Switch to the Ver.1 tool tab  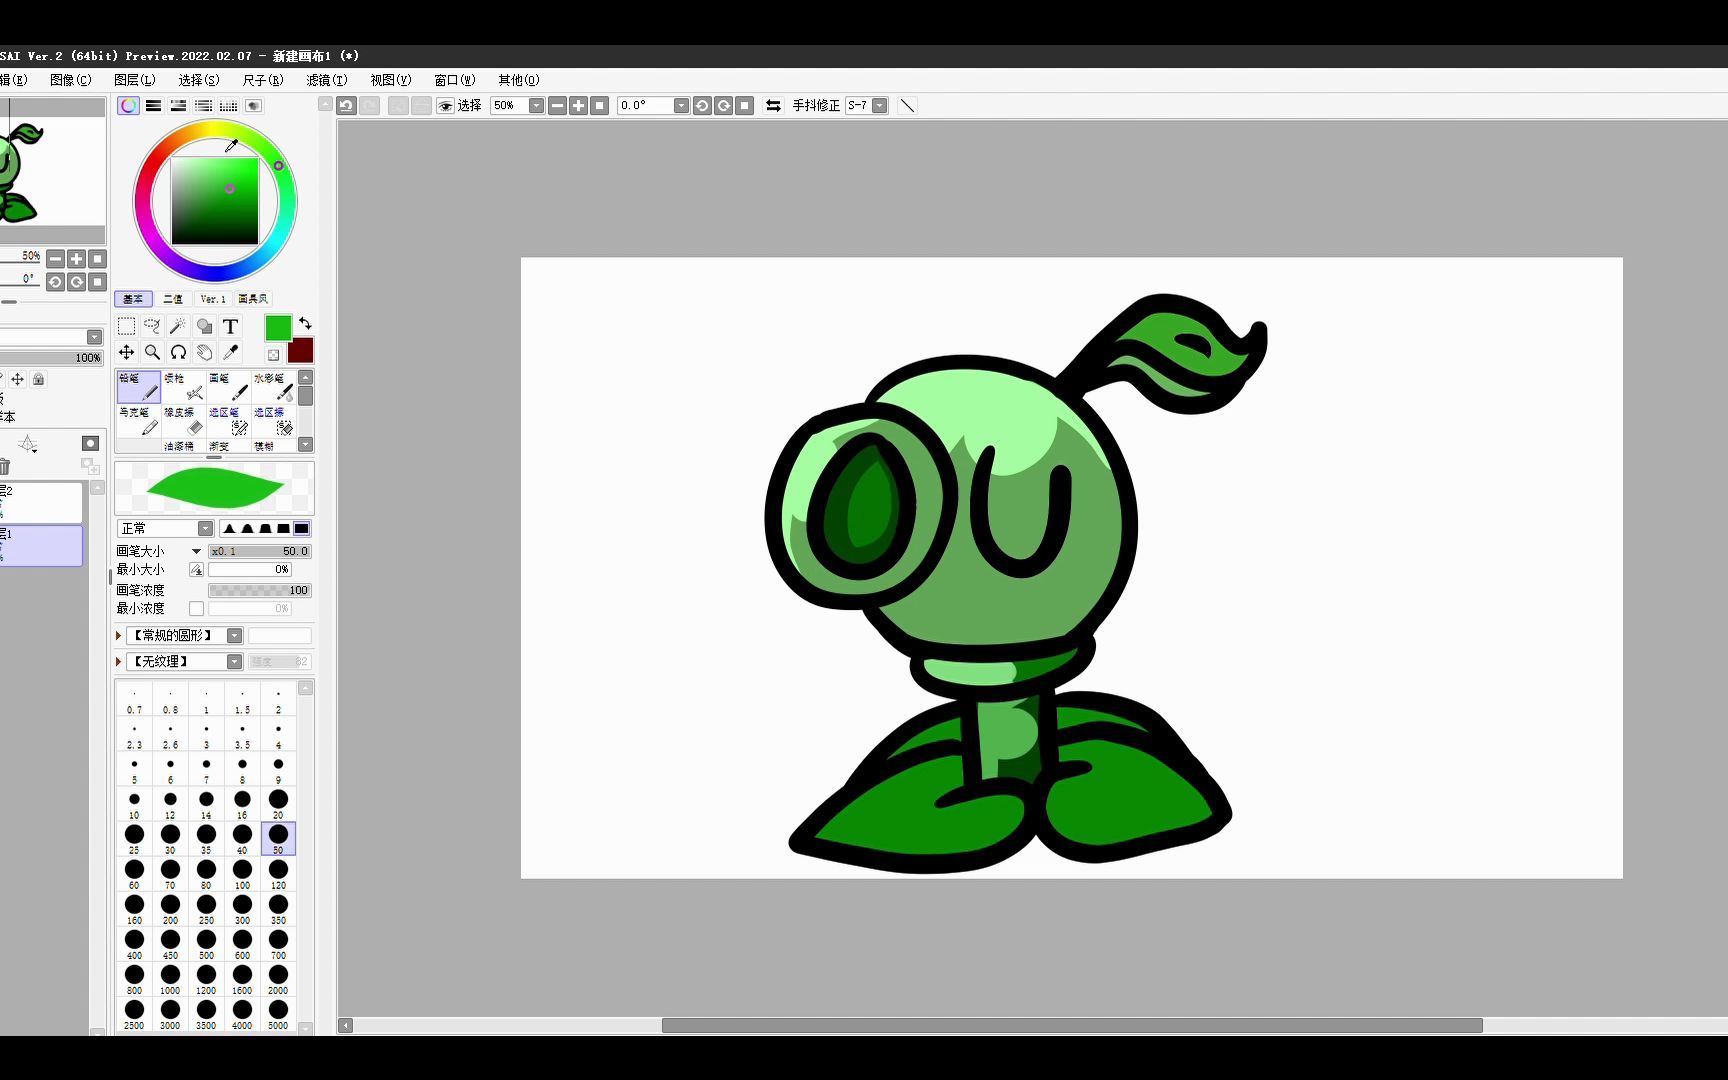pos(213,299)
